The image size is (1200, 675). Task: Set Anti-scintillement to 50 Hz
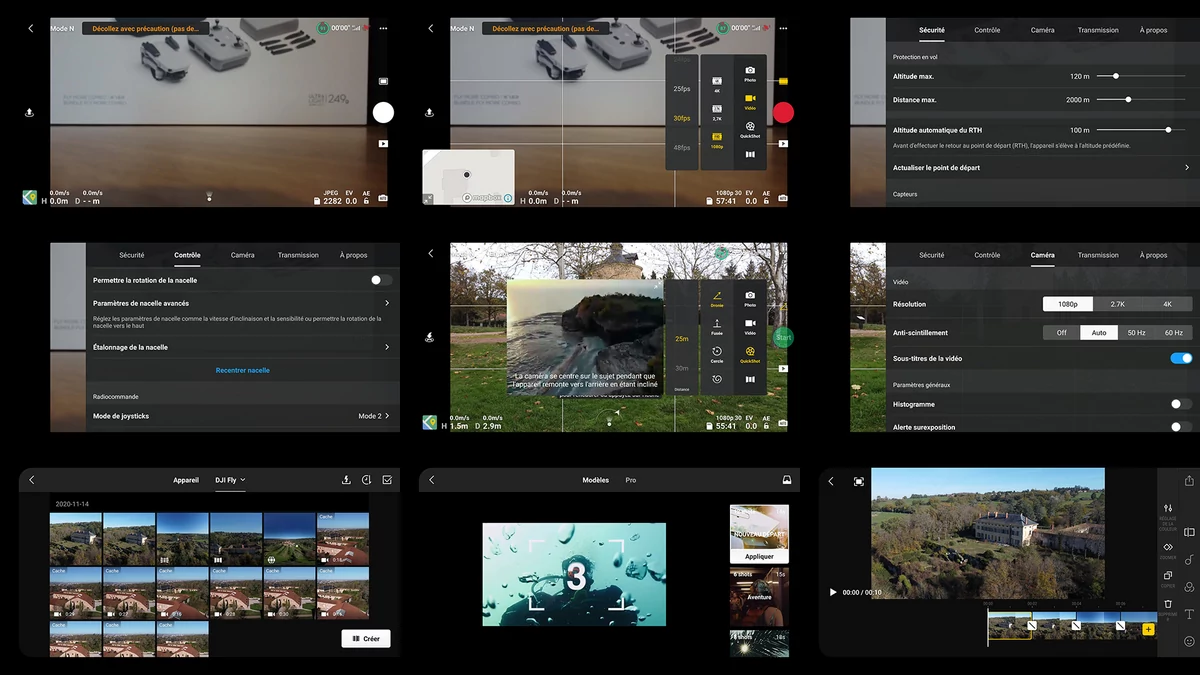(1137, 333)
